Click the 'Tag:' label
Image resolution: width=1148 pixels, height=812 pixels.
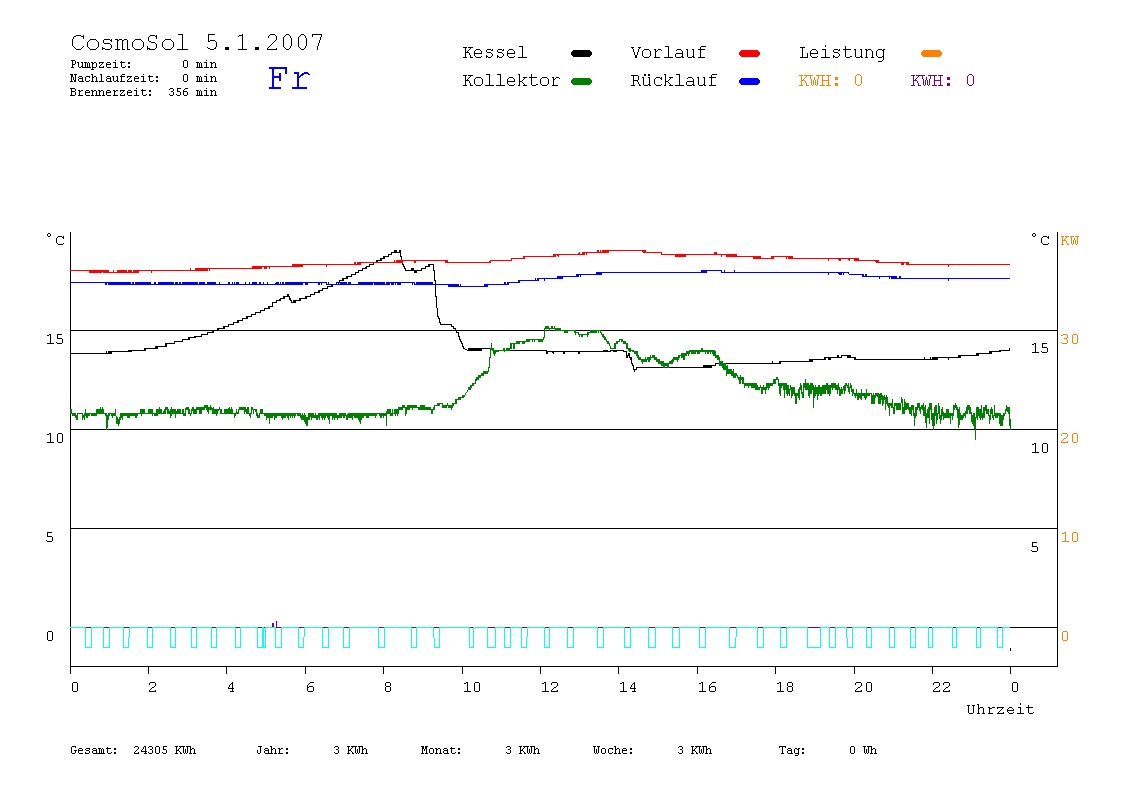click(791, 750)
